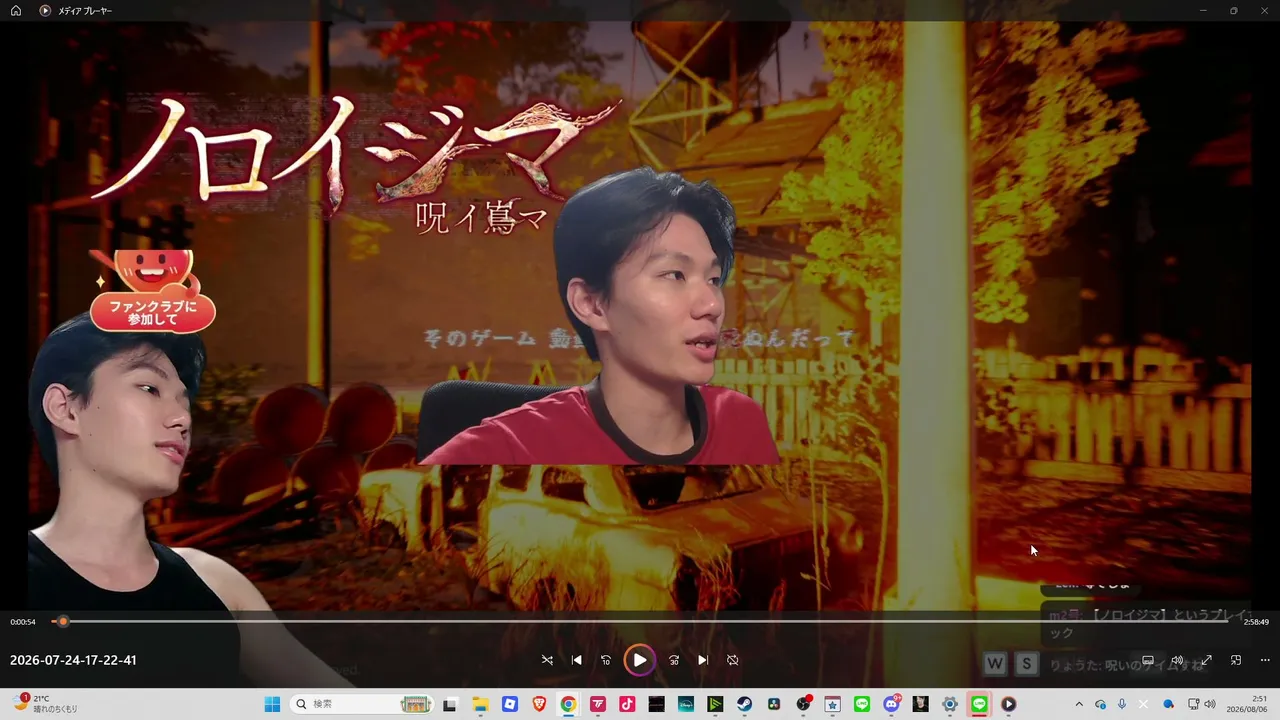Click the video title 2026-07-24-17-22-41
This screenshot has height=720, width=1280.
pos(73,660)
